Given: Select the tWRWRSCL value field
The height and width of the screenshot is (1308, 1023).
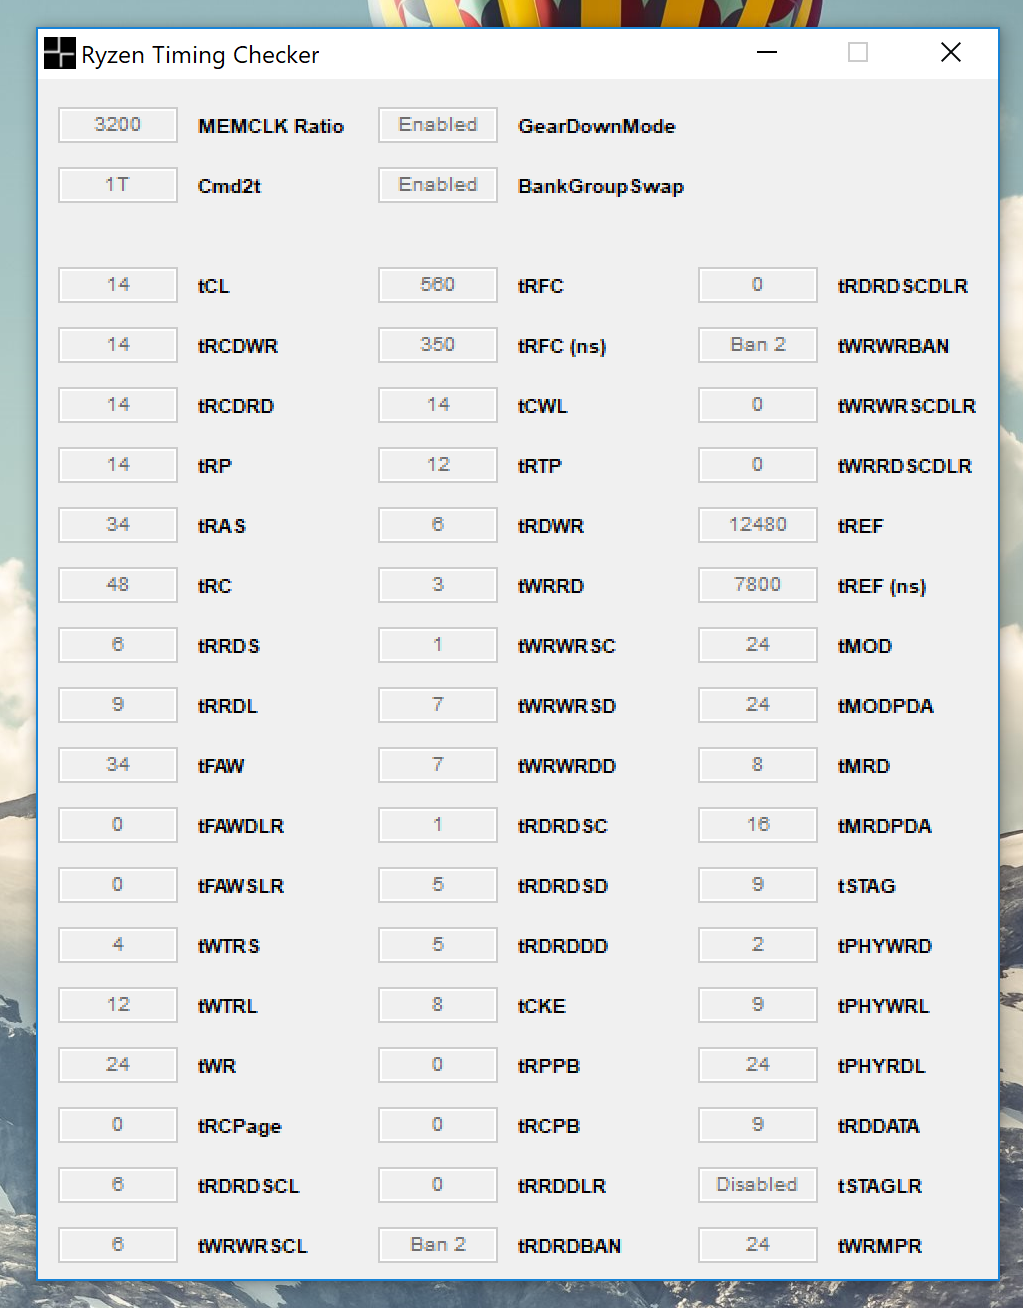Looking at the screenshot, I should coord(118,1245).
